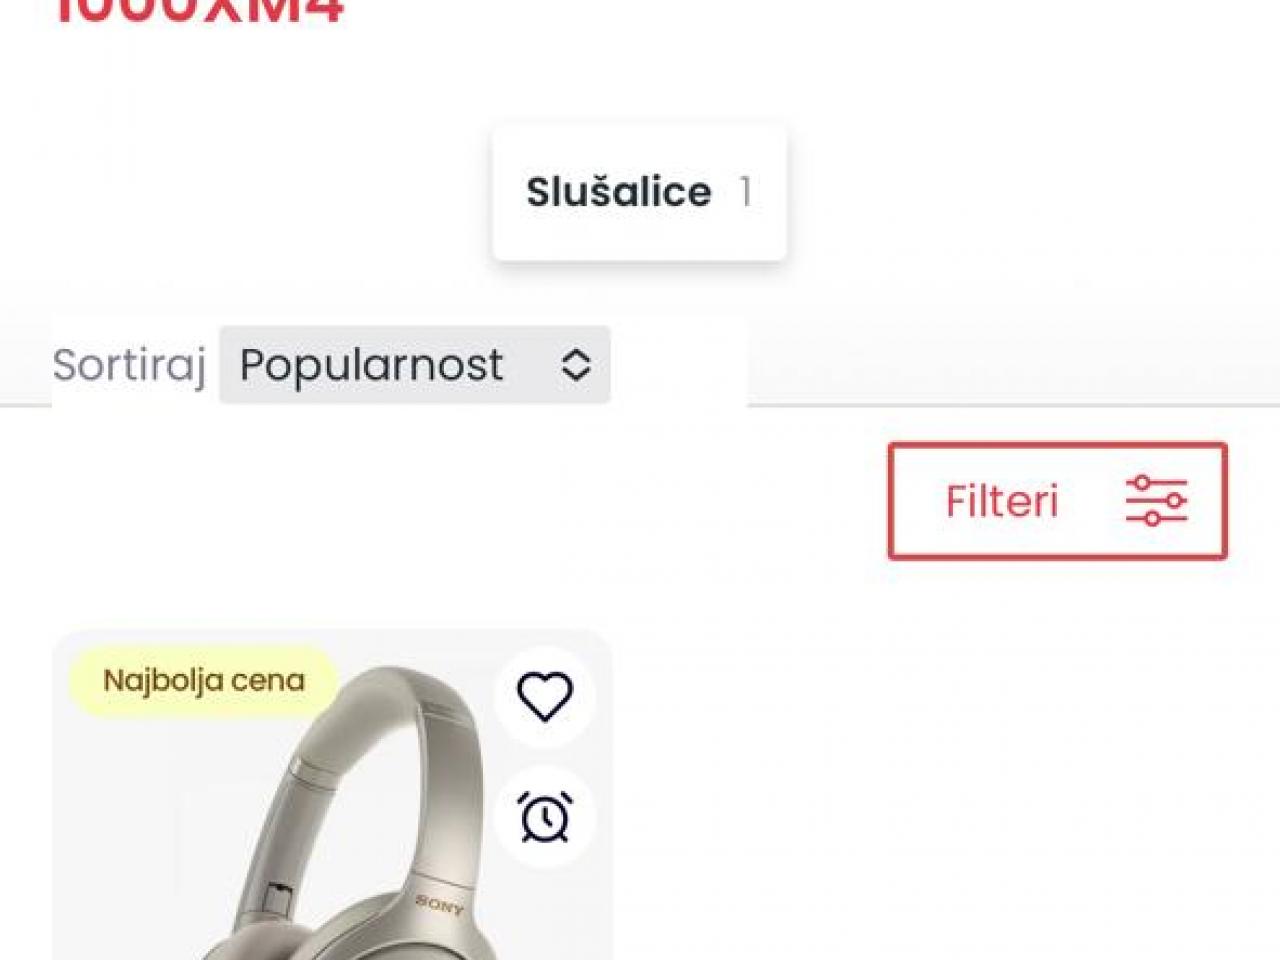Click the count 1 beside Slušalice
This screenshot has height=960, width=1280.
tap(745, 192)
